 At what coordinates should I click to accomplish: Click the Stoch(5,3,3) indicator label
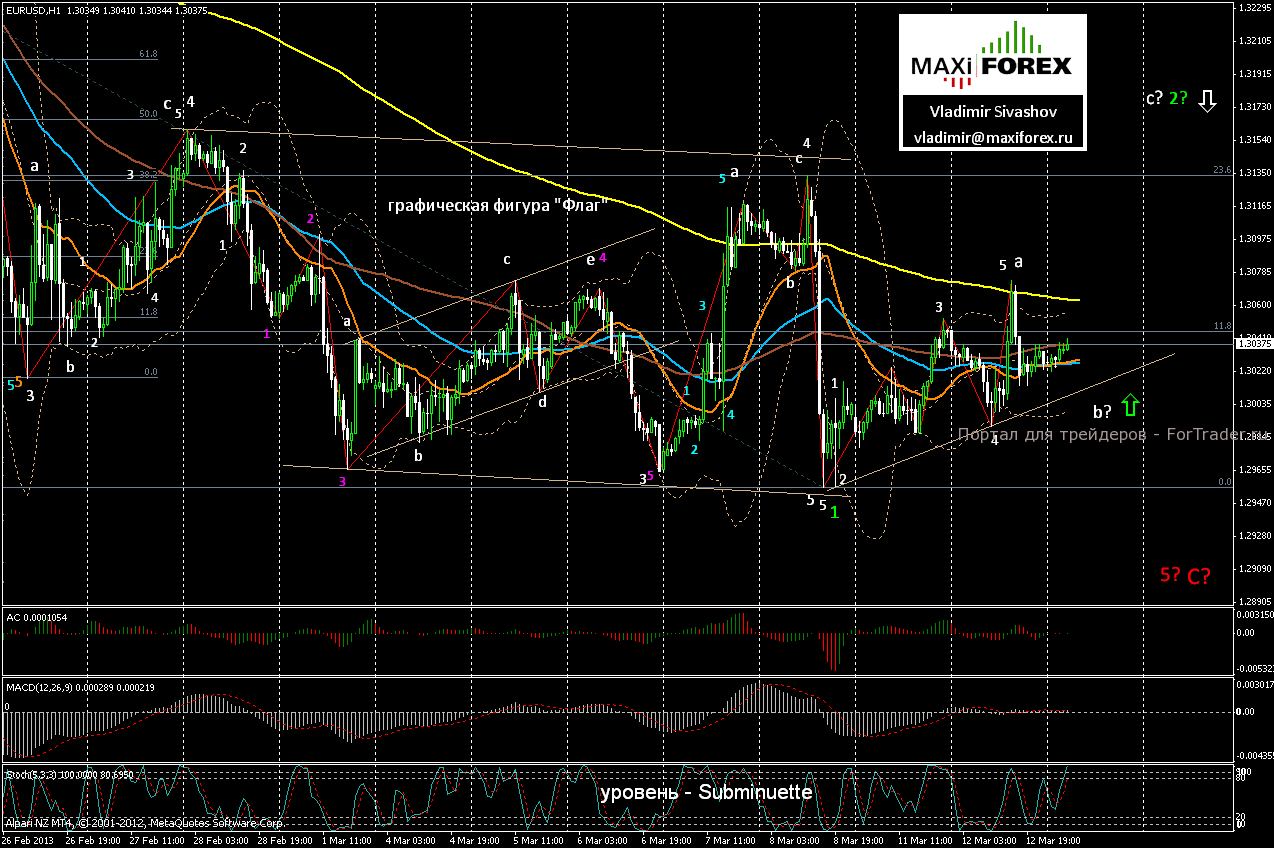click(69, 774)
